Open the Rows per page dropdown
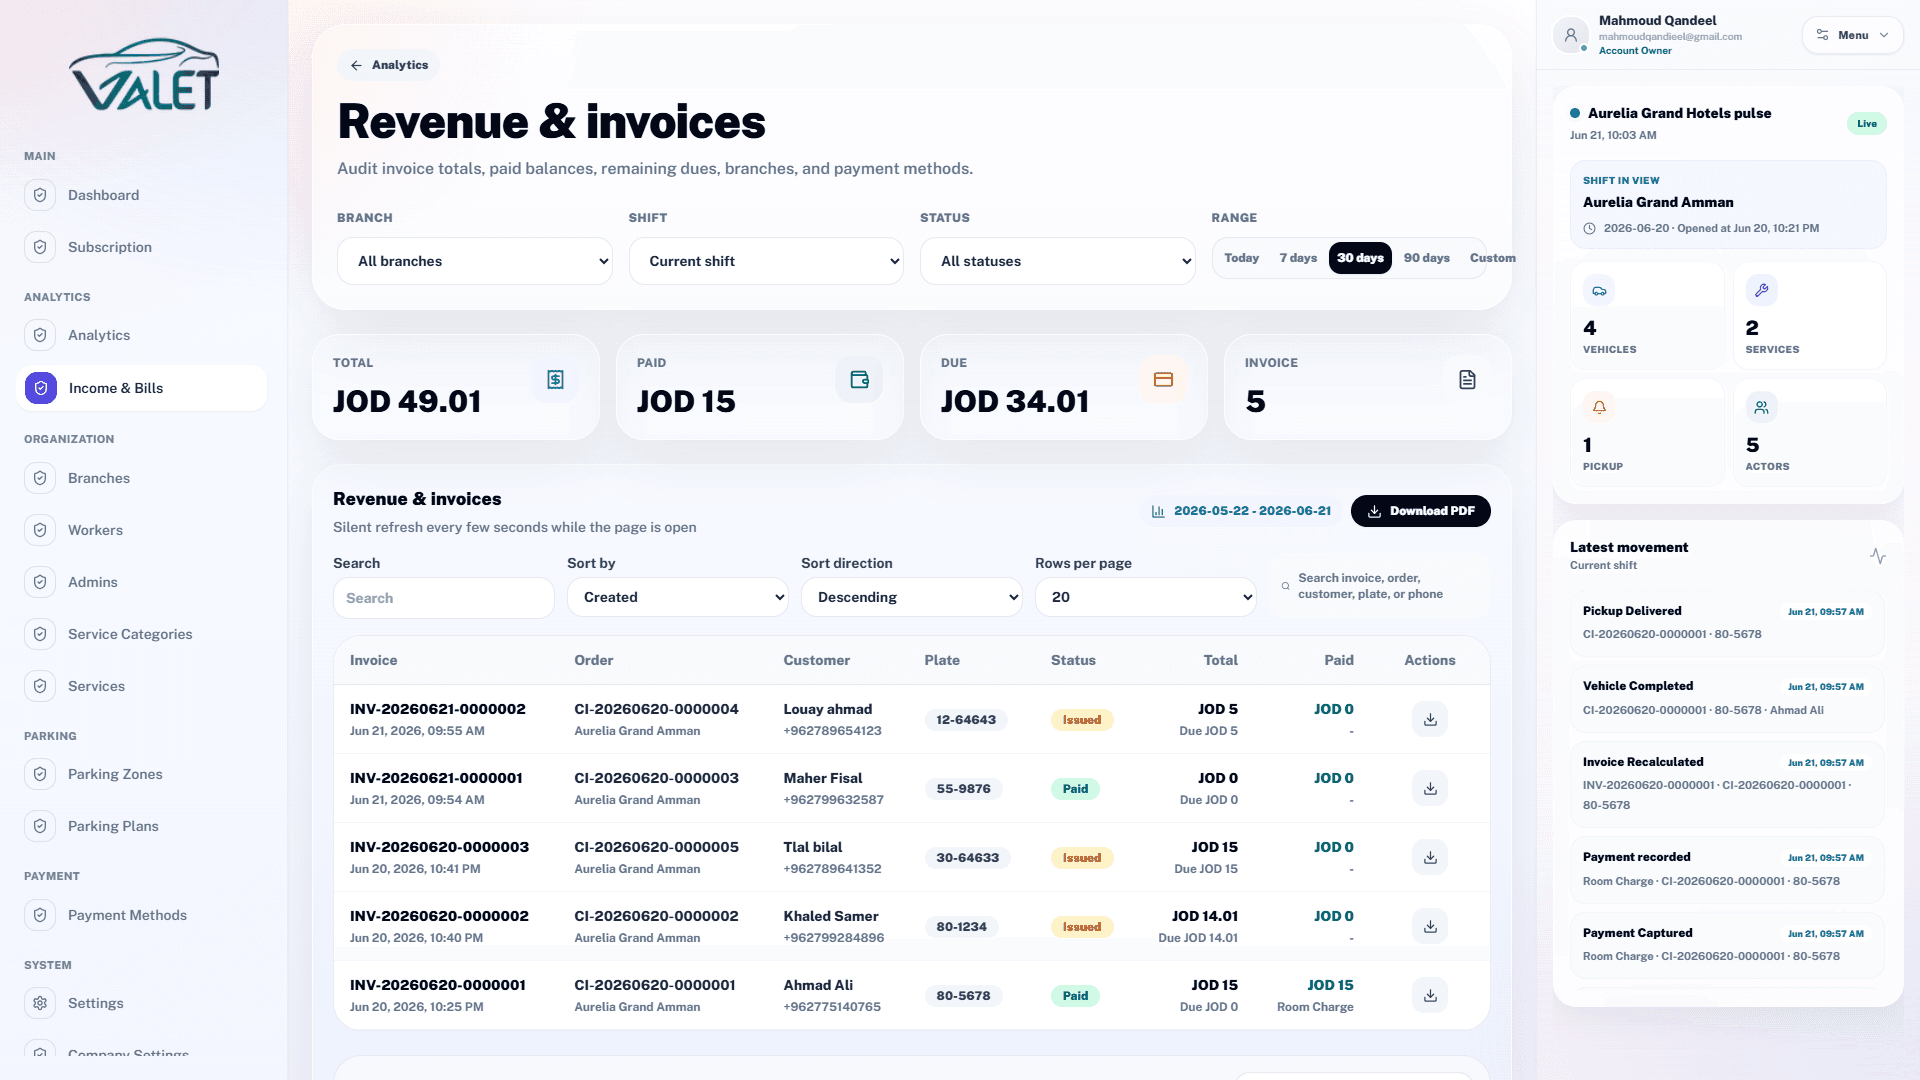 pyautogui.click(x=1146, y=597)
